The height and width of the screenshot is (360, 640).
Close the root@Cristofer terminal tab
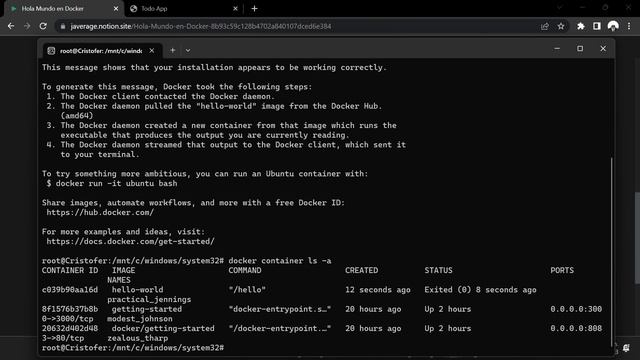[152, 51]
